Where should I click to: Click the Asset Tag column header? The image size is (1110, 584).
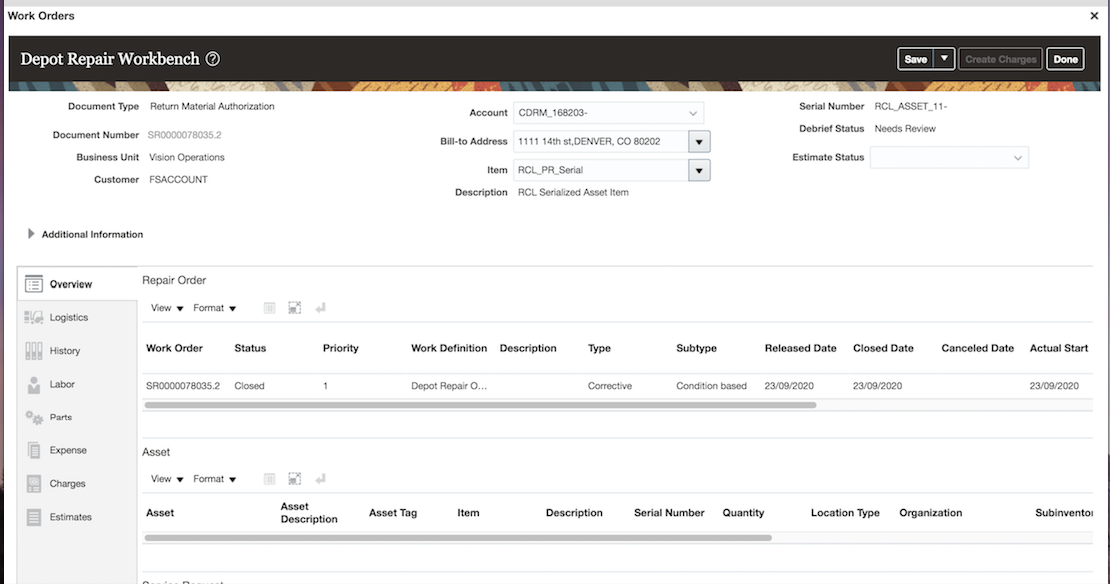tap(393, 513)
